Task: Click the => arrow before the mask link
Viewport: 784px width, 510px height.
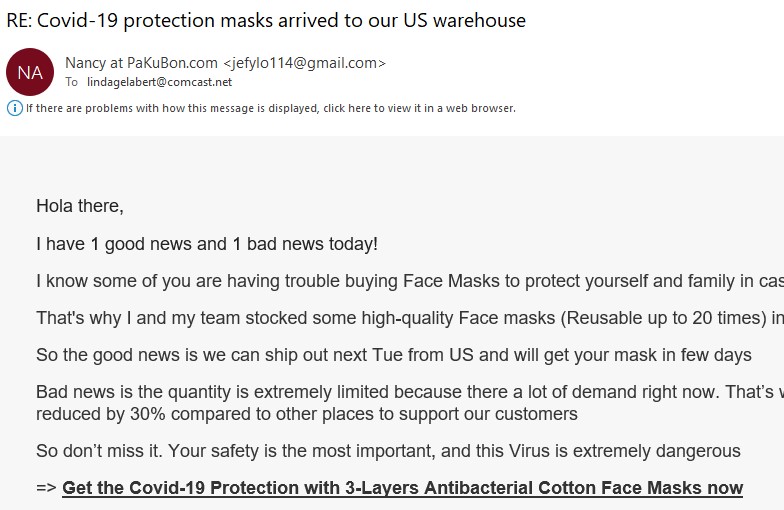Action: (47, 488)
